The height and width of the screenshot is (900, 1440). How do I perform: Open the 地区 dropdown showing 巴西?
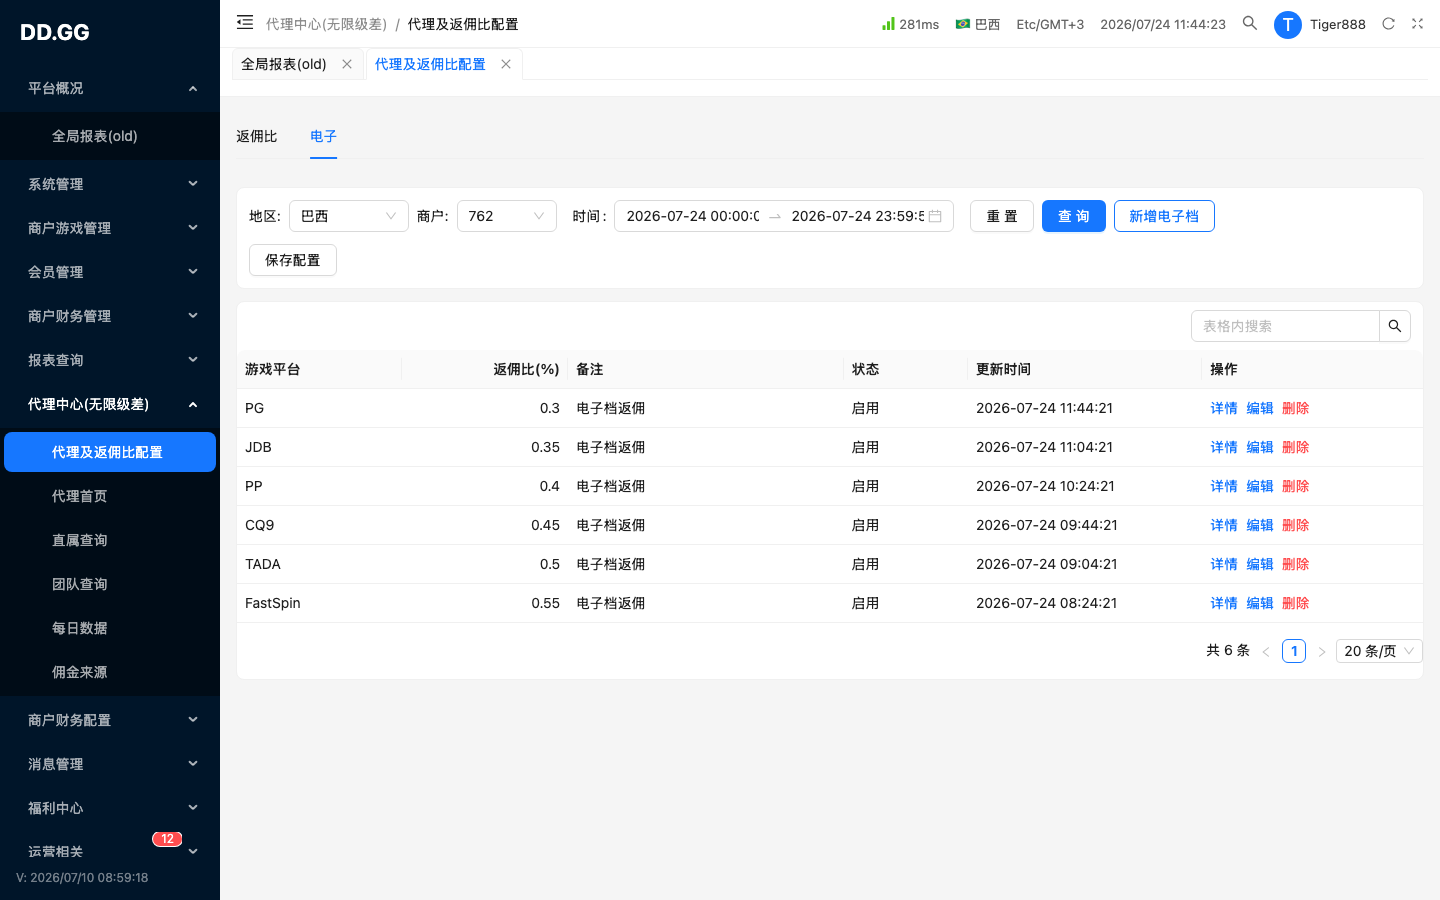pos(349,216)
